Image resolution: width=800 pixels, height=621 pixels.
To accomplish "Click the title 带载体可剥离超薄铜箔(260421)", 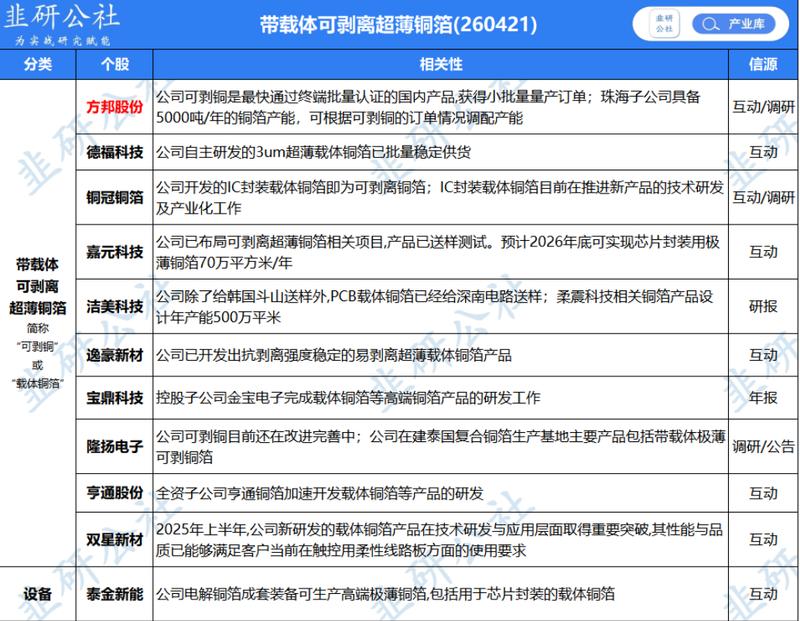I will point(398,24).
